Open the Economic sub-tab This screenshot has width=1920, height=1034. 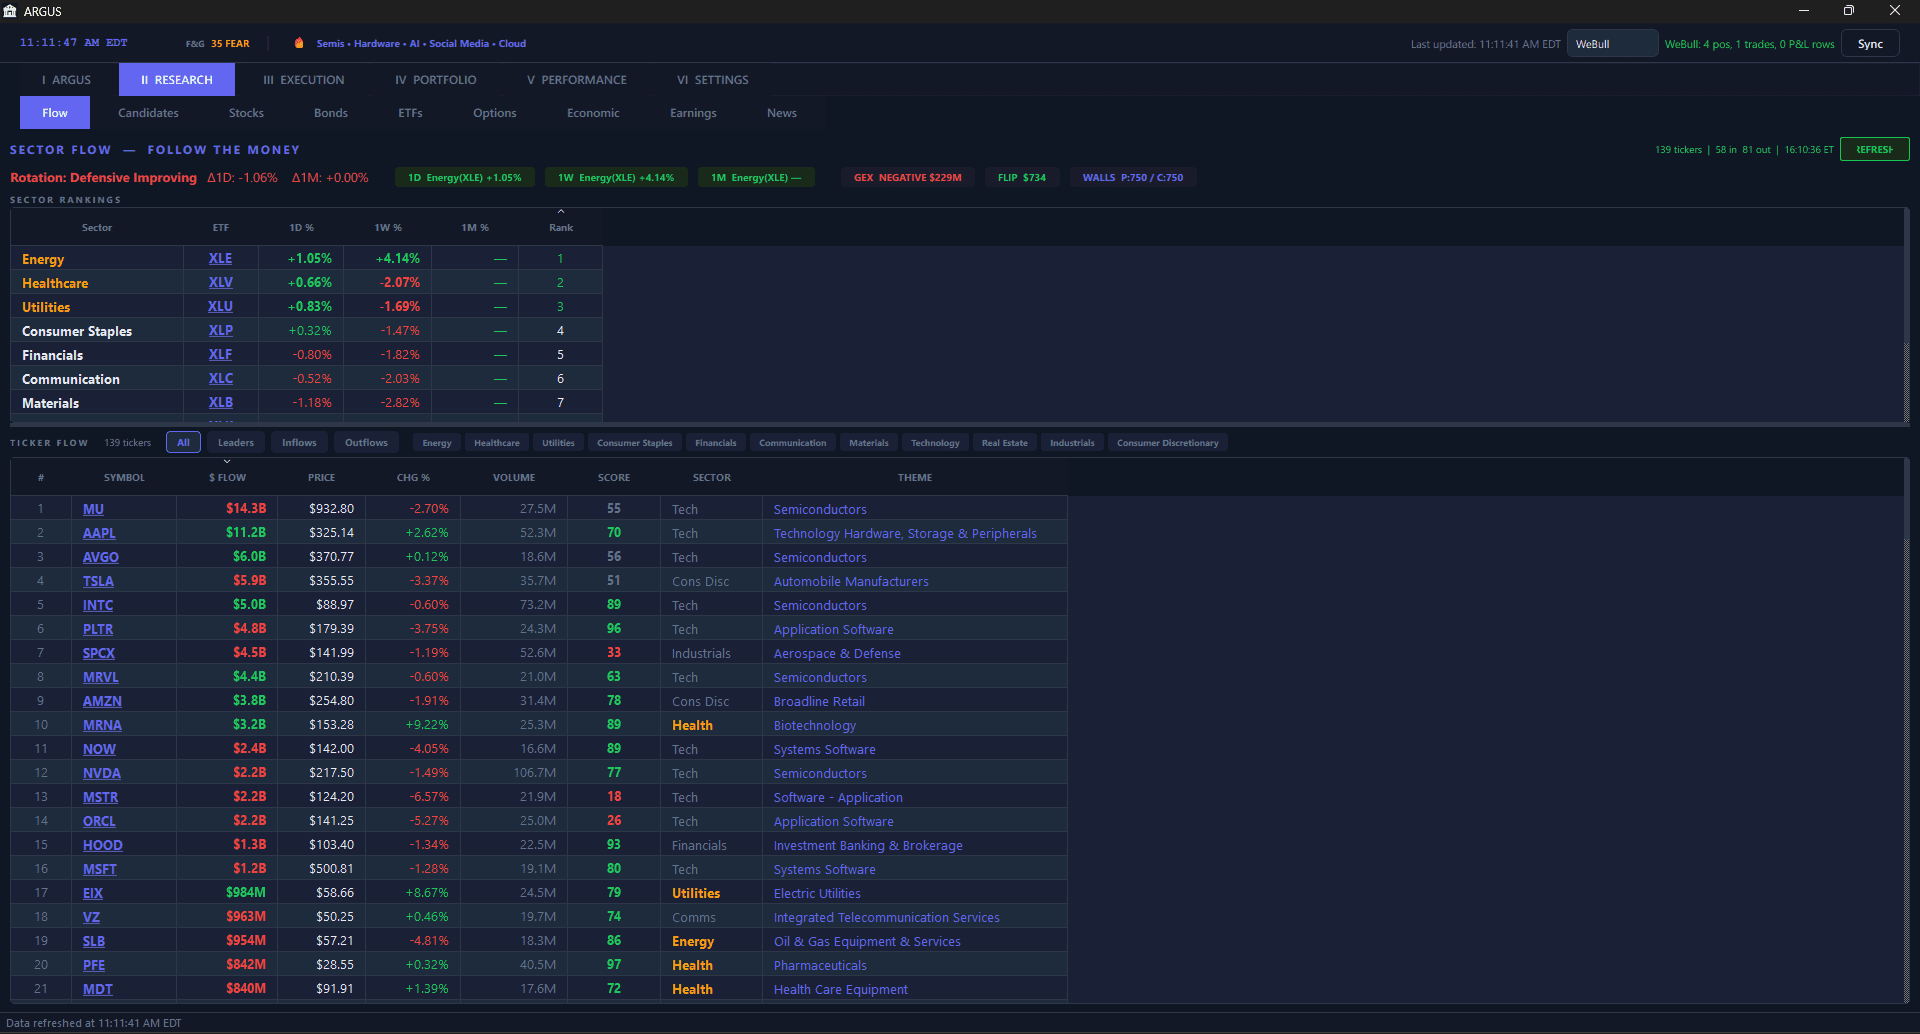[593, 113]
